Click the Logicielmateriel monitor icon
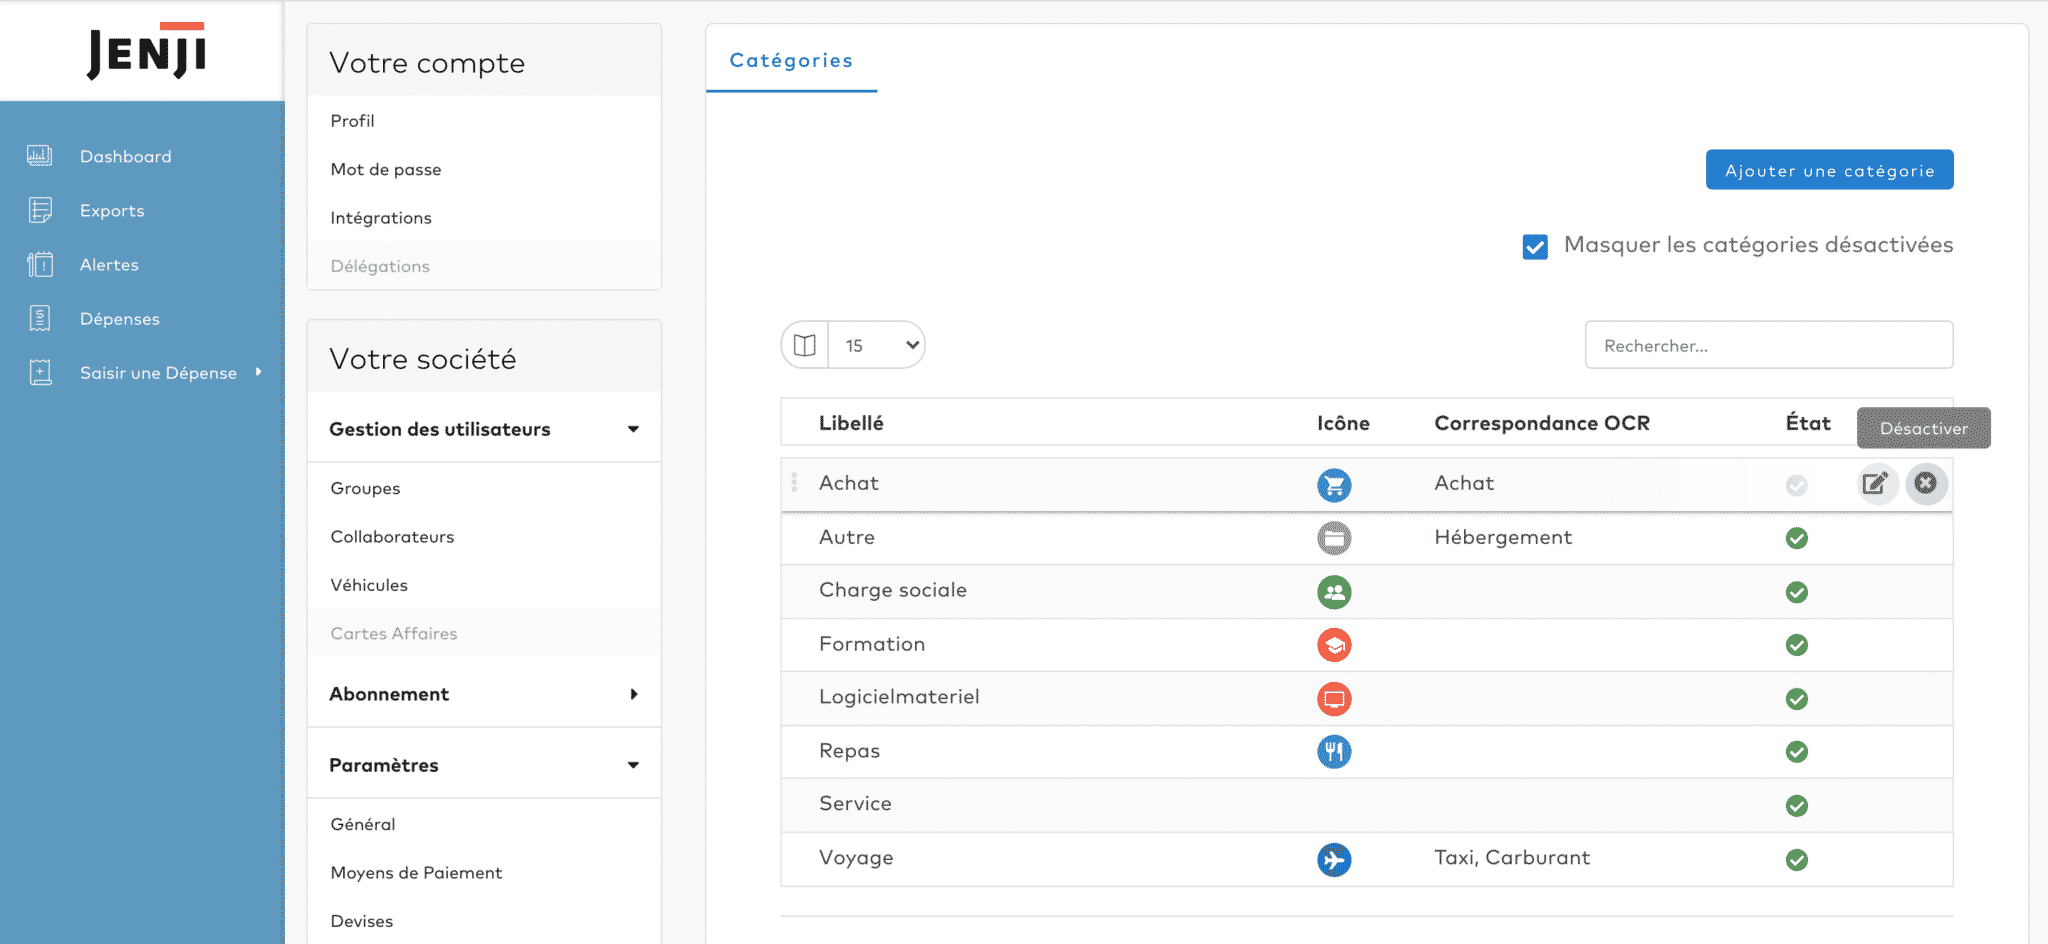This screenshot has width=2048, height=944. tap(1334, 699)
